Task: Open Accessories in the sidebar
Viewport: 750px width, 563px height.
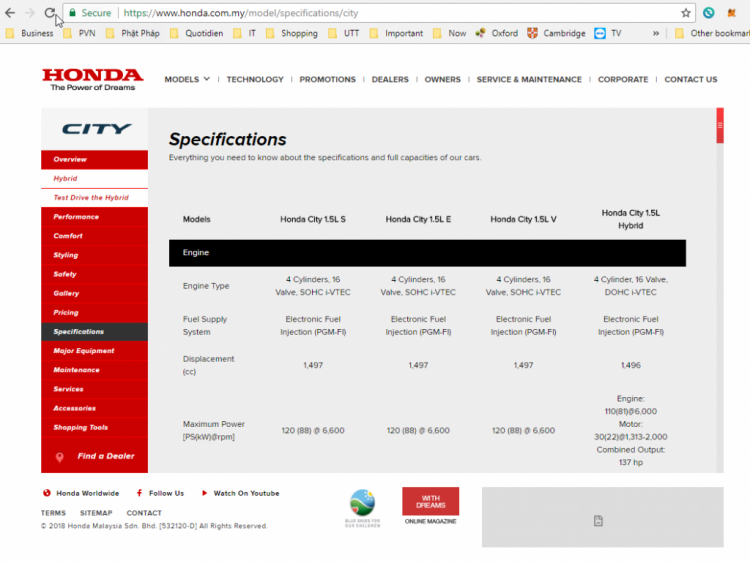Action: [94, 408]
